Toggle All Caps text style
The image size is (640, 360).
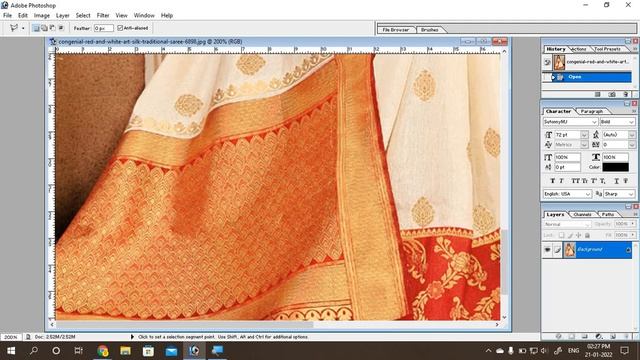point(576,181)
